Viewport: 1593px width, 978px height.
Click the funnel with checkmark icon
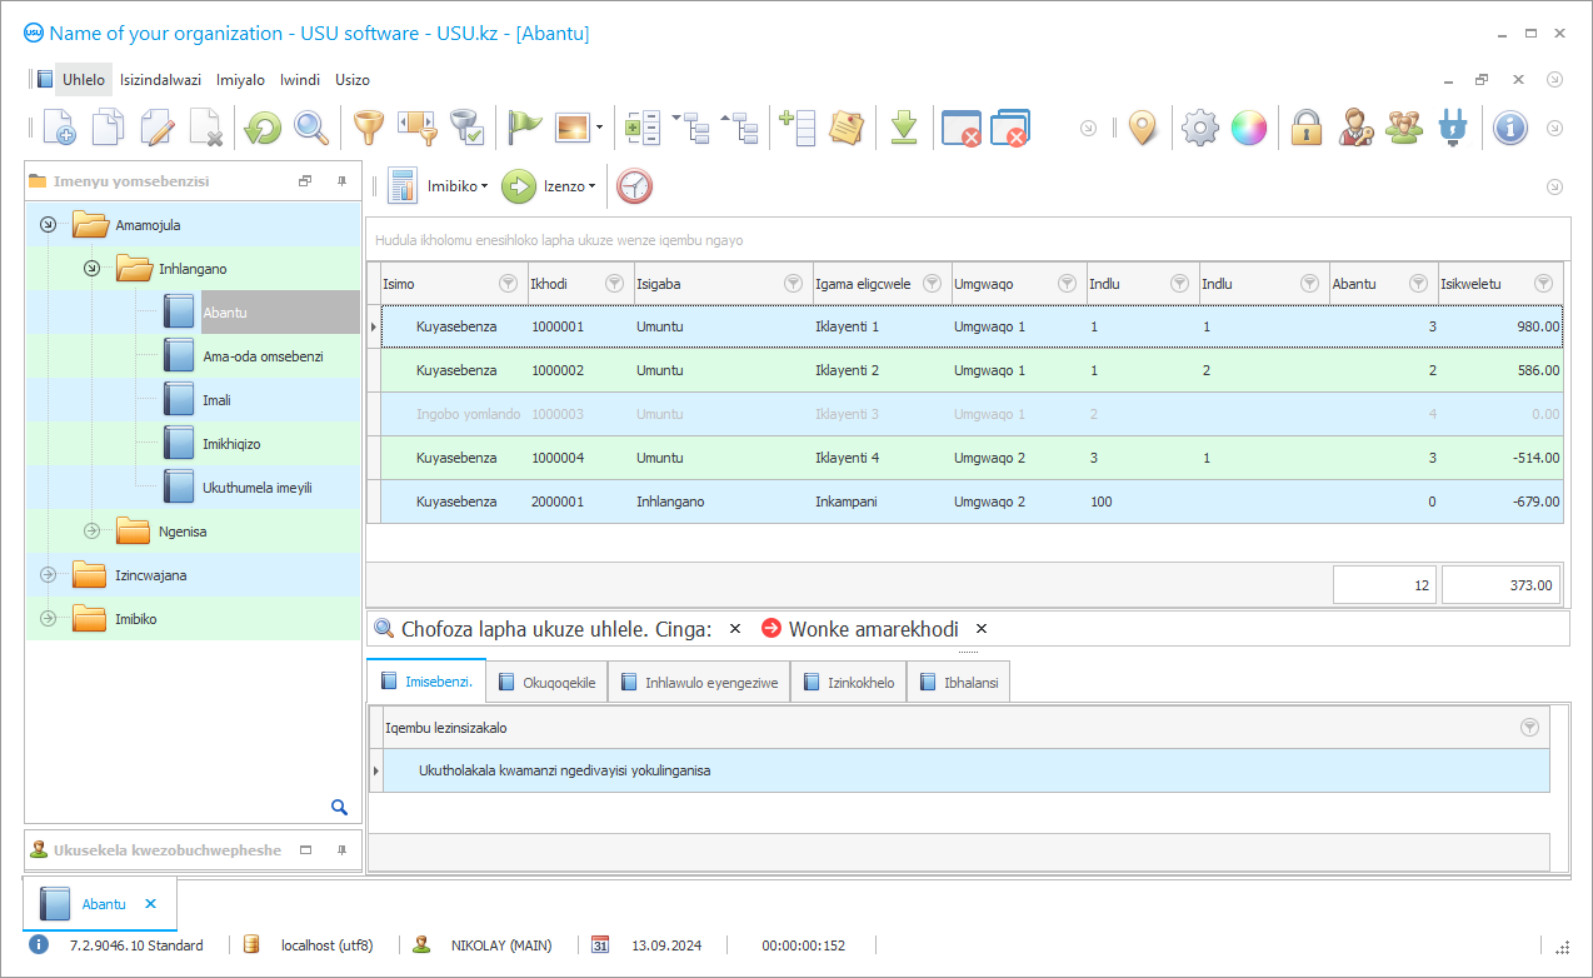pos(466,128)
